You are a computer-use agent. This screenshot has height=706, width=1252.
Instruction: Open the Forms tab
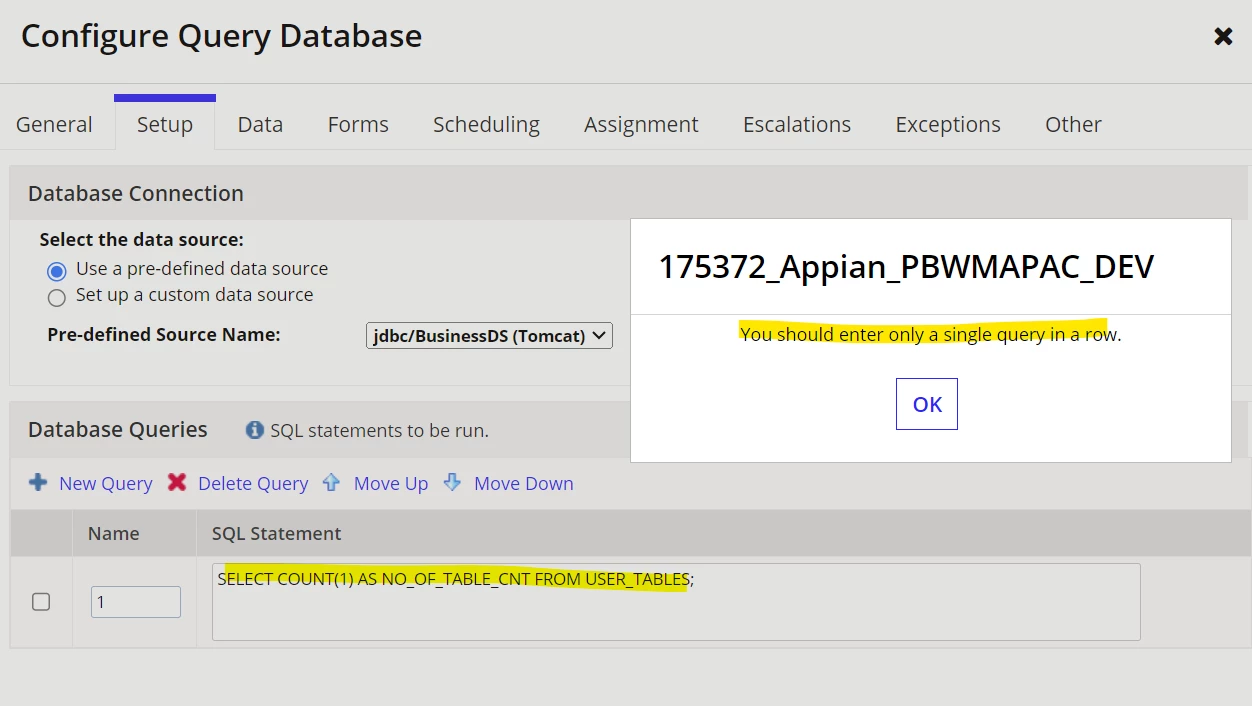coord(358,124)
